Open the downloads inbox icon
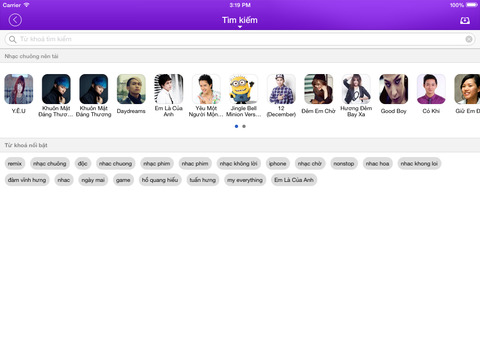Screen dimensions: 480x360 [x=465, y=20]
